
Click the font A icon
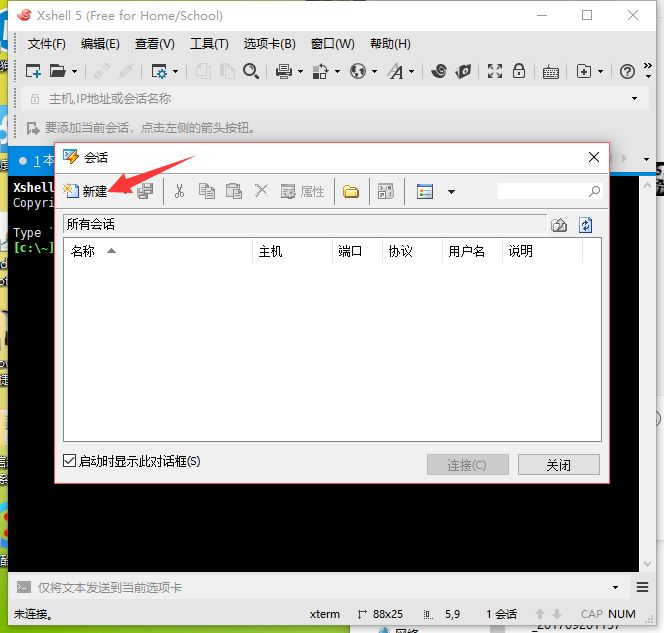point(396,71)
